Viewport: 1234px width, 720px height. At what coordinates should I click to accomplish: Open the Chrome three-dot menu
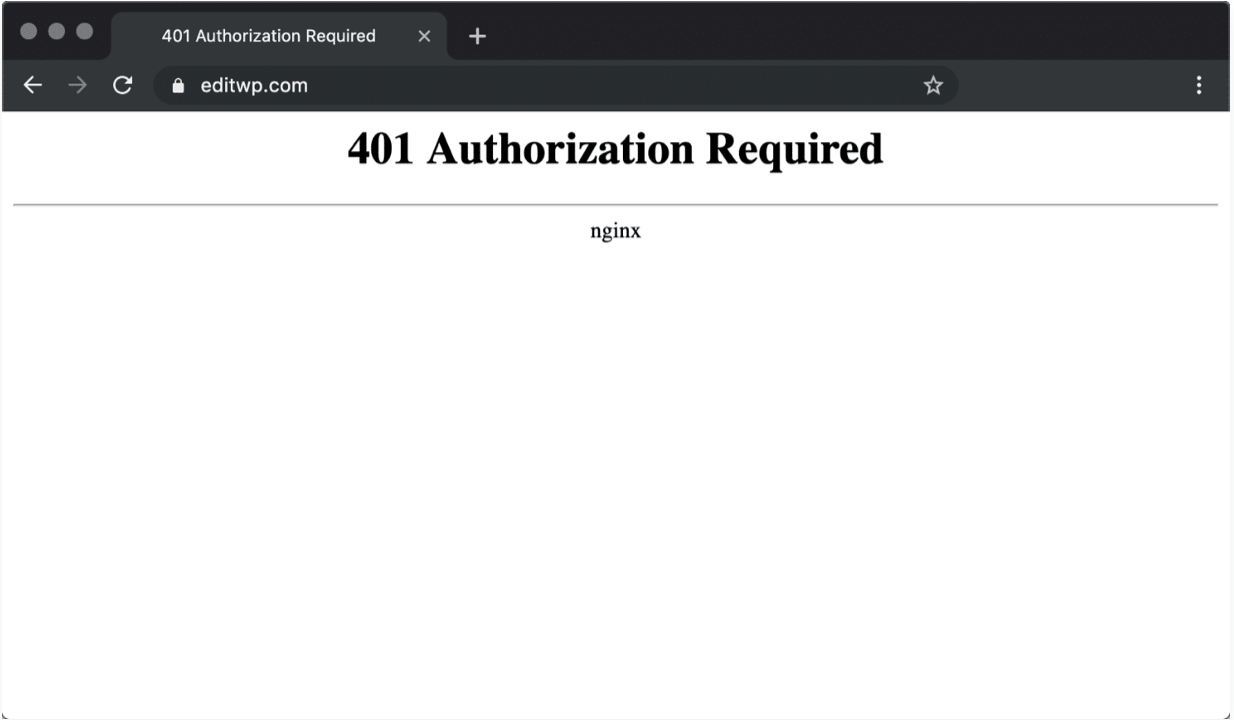pos(1199,86)
